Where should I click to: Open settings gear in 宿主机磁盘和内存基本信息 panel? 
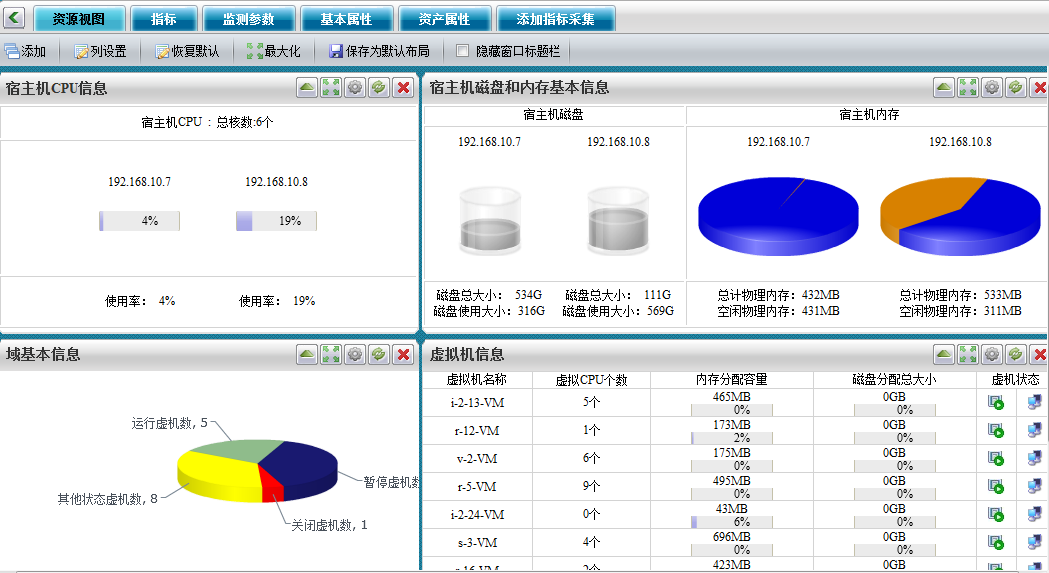pos(992,88)
